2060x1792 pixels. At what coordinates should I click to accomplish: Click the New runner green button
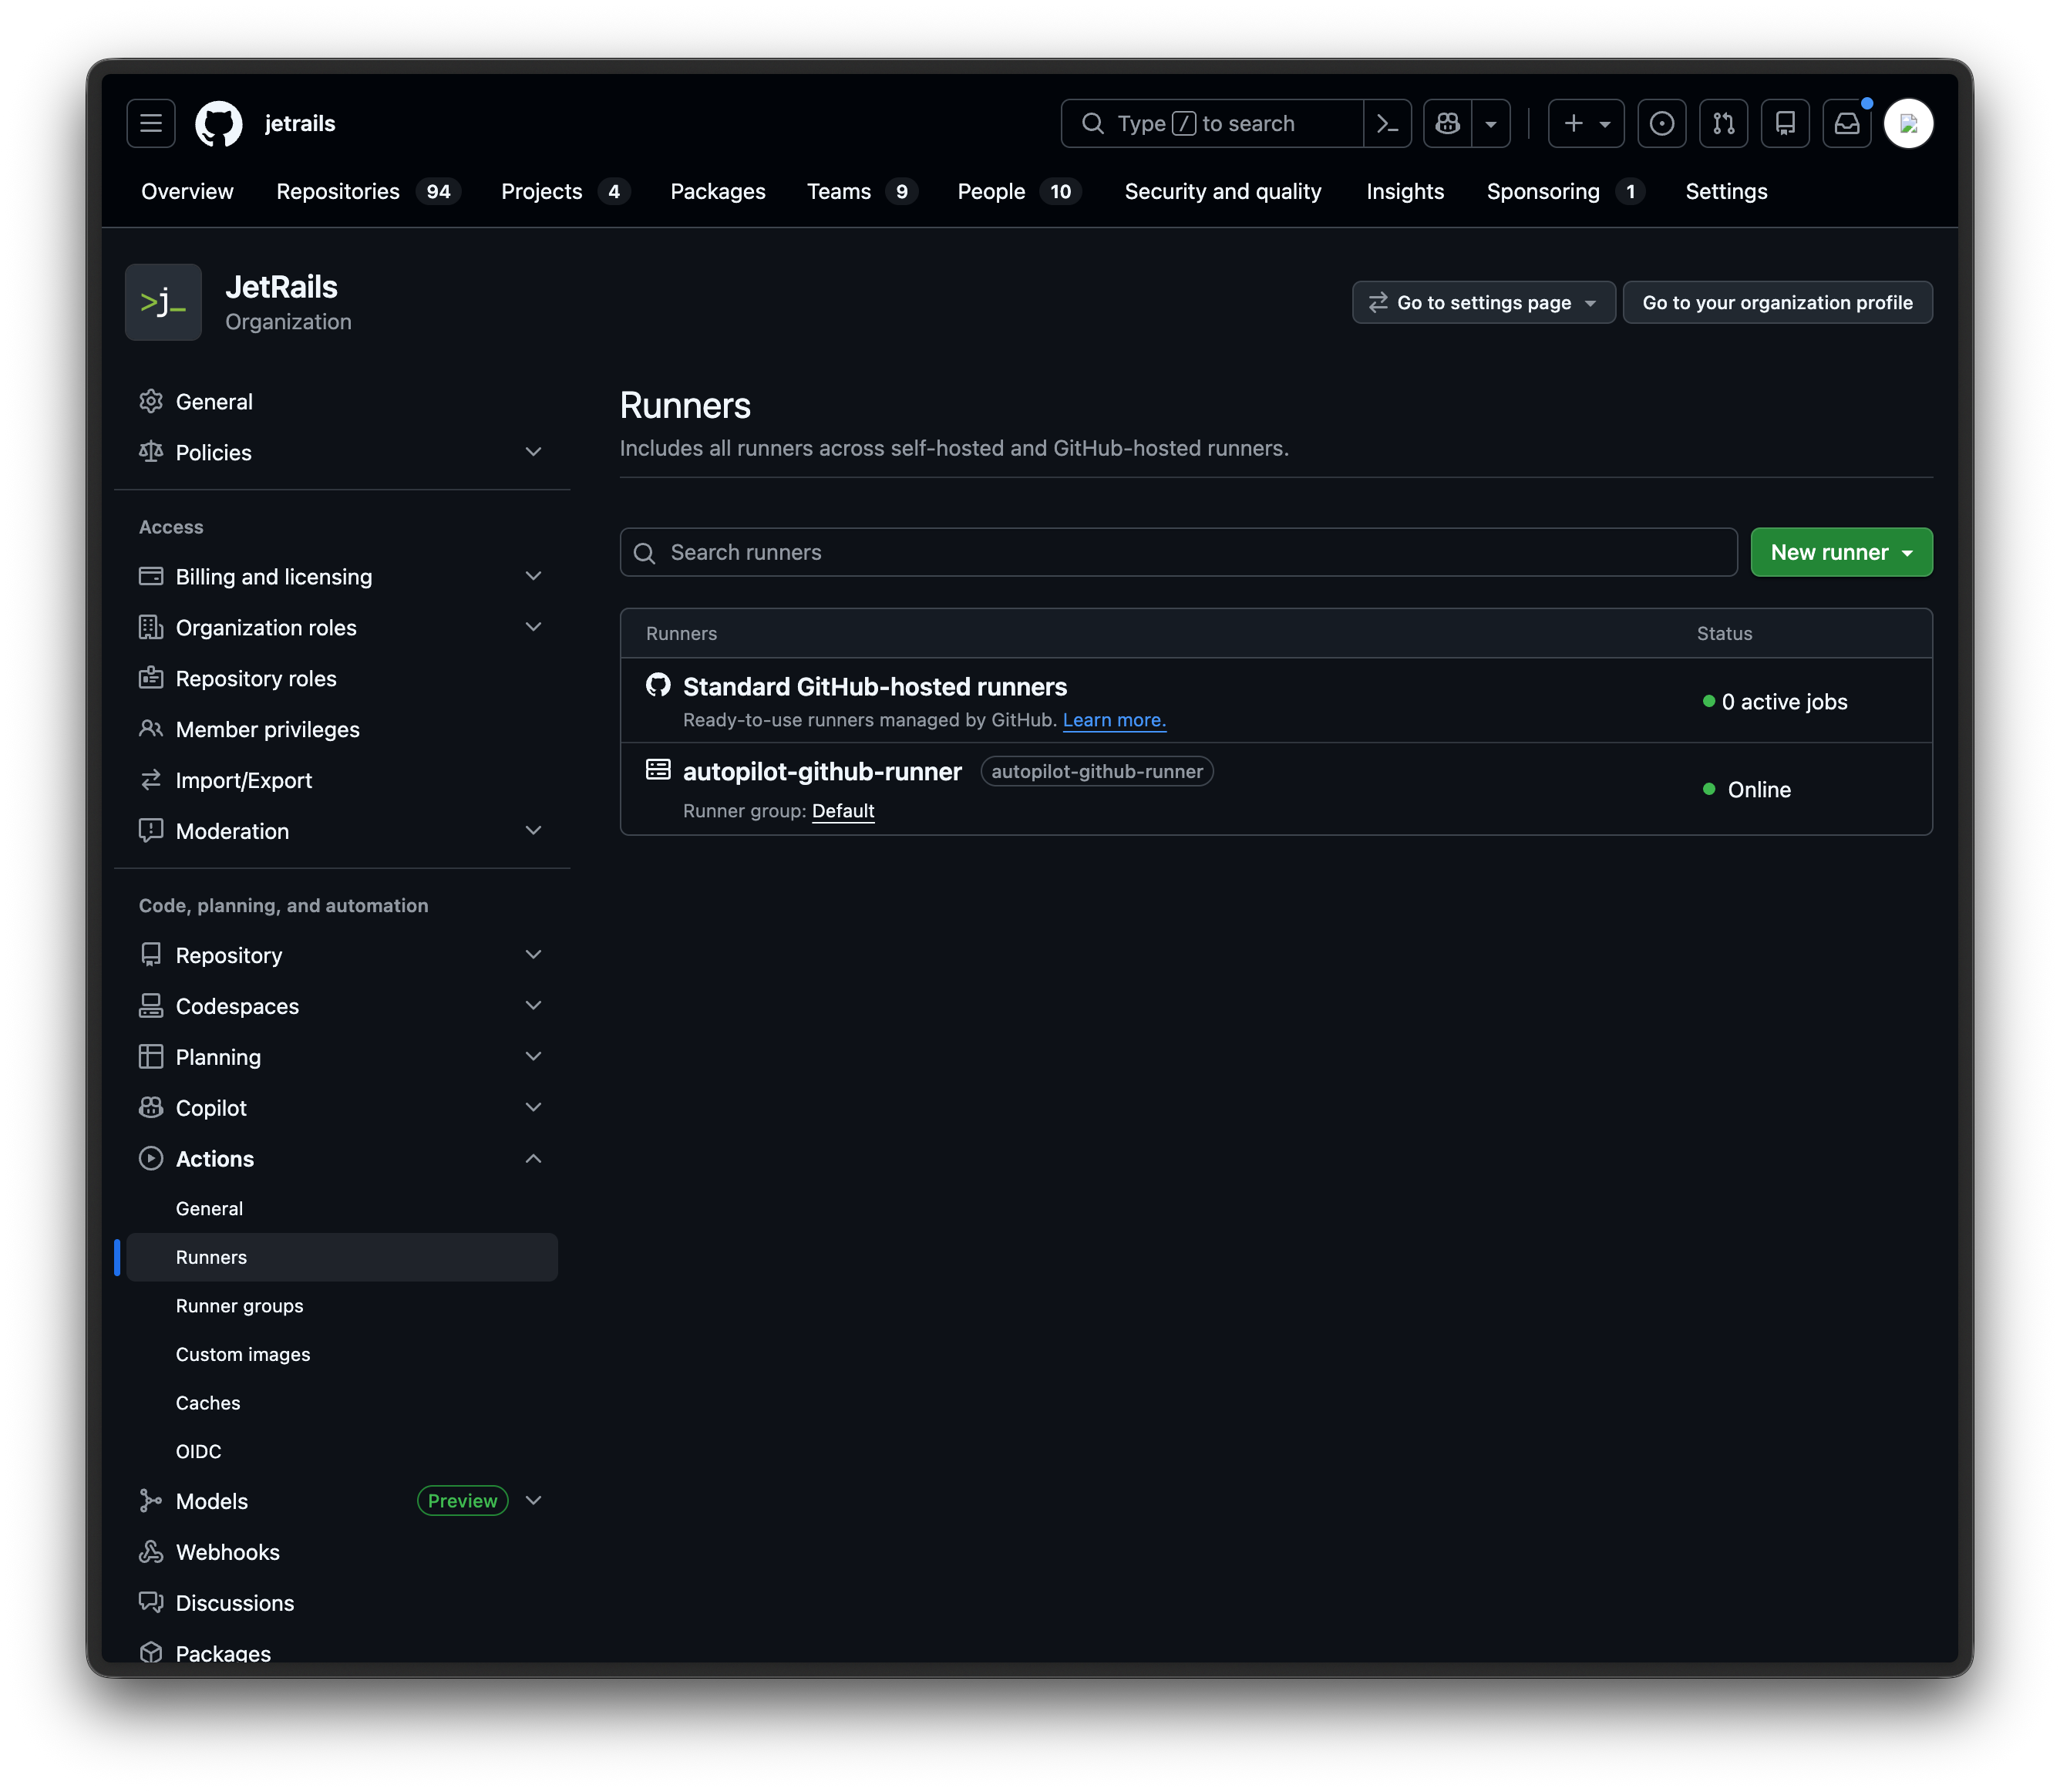pos(1841,552)
